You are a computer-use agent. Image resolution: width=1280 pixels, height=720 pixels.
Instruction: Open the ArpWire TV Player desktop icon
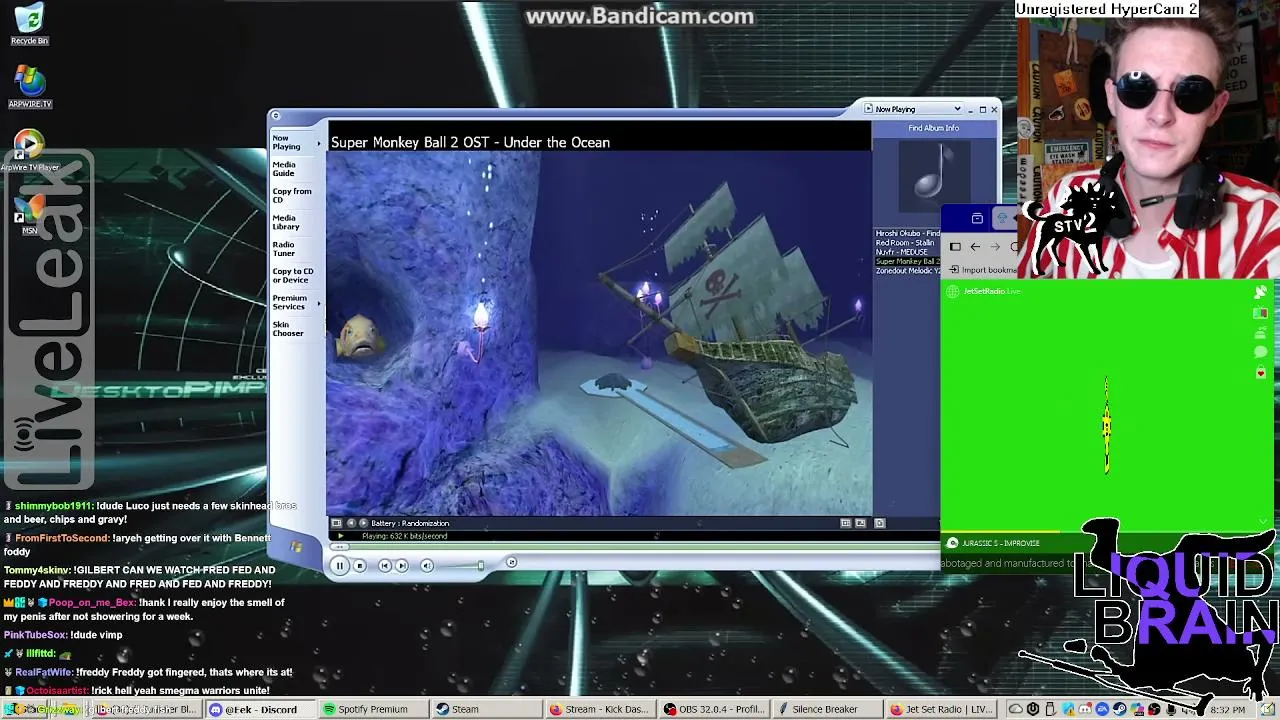[29, 152]
